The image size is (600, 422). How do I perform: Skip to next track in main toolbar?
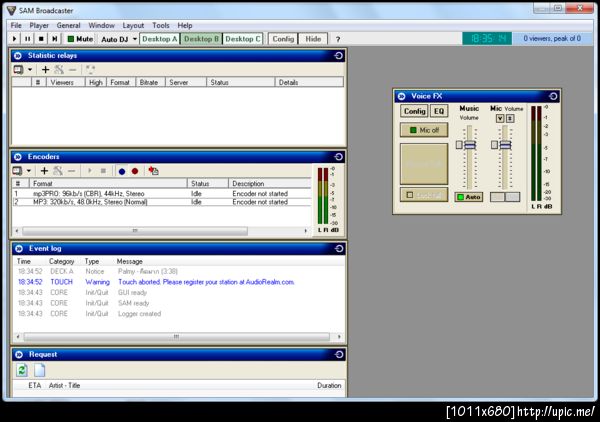[55, 39]
